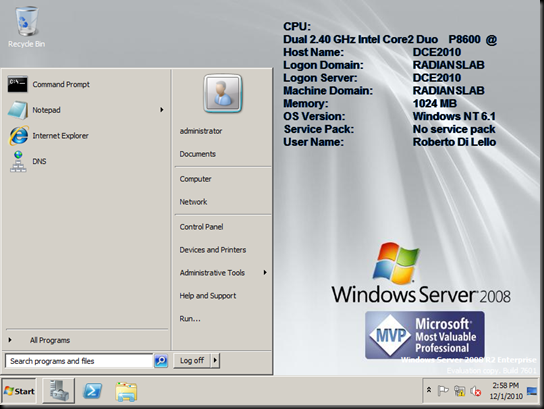Open the DNS manager shortcut

click(x=86, y=161)
